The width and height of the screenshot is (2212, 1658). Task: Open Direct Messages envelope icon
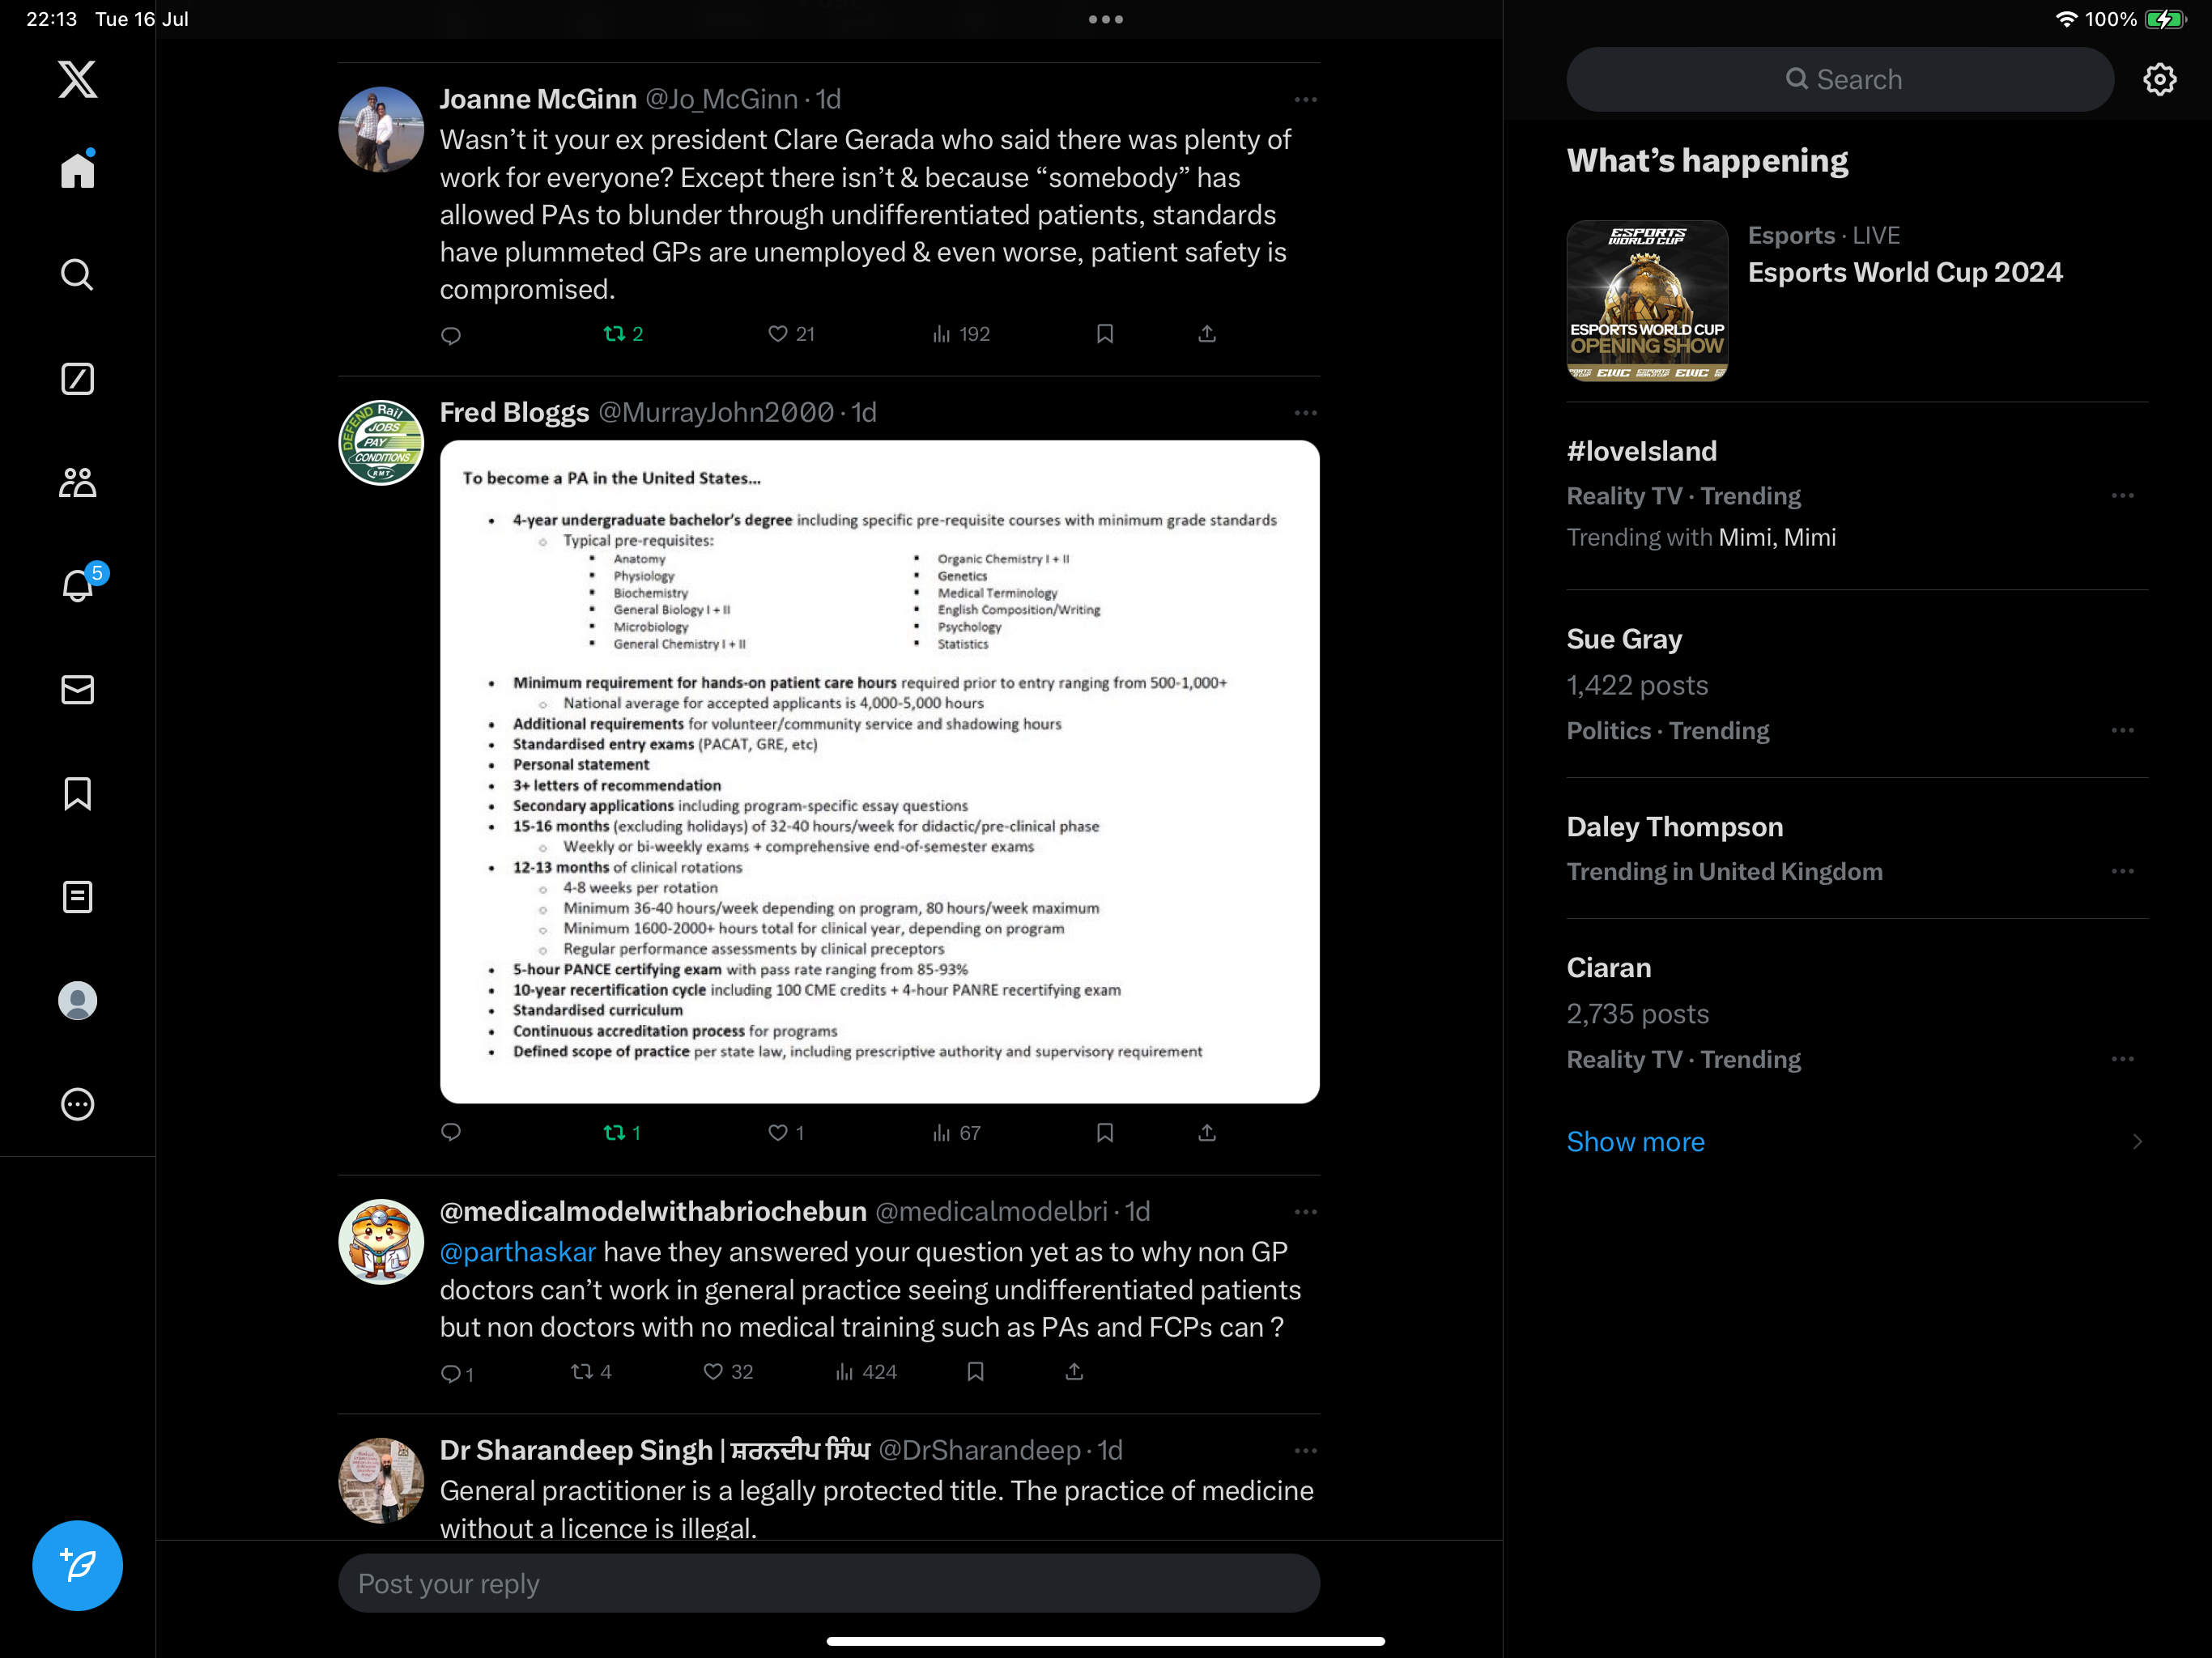point(77,690)
